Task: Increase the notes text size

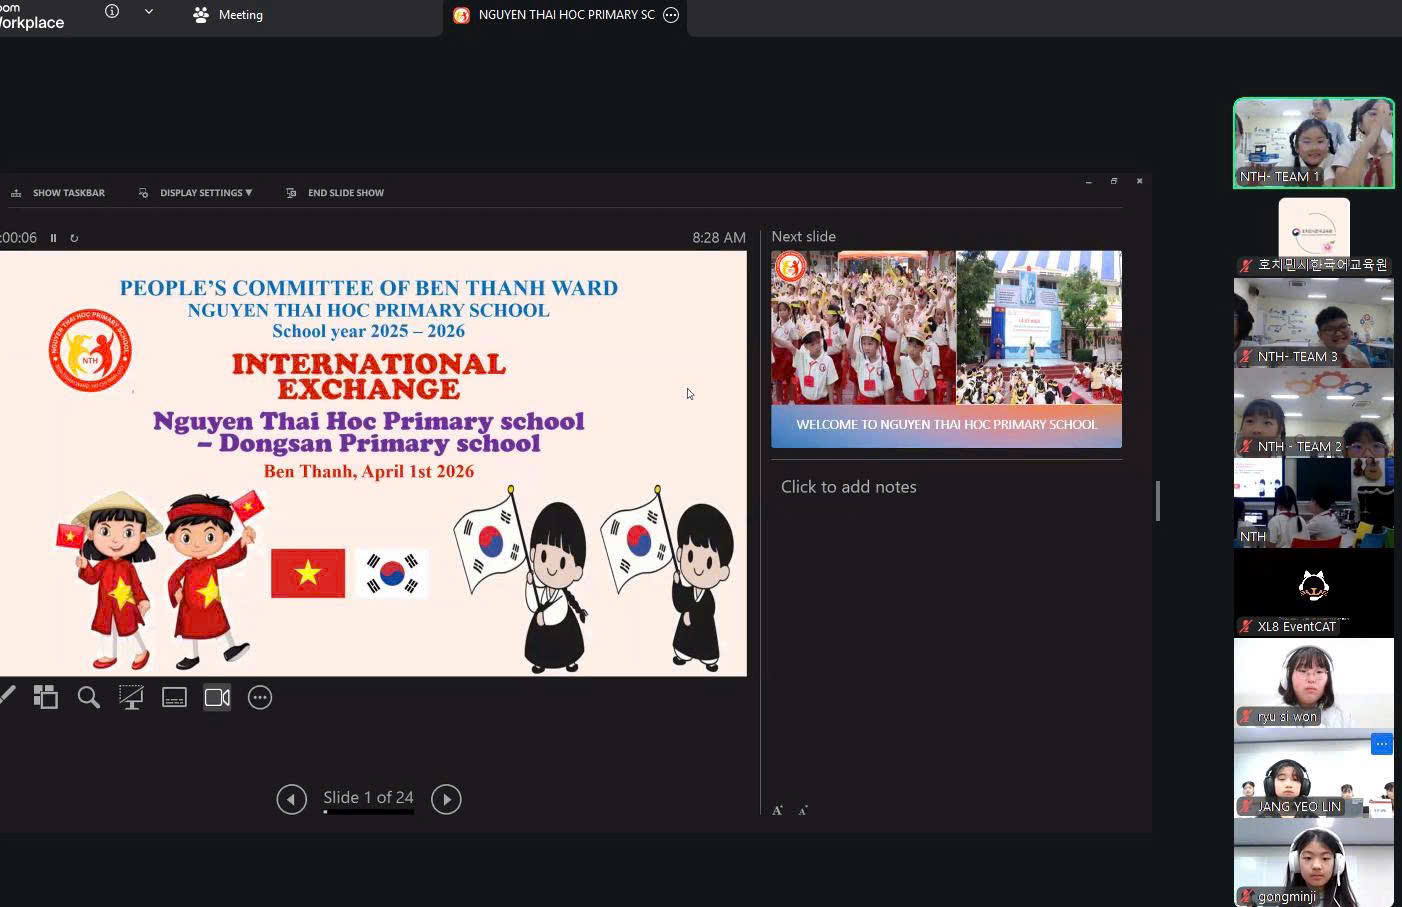Action: 777,810
